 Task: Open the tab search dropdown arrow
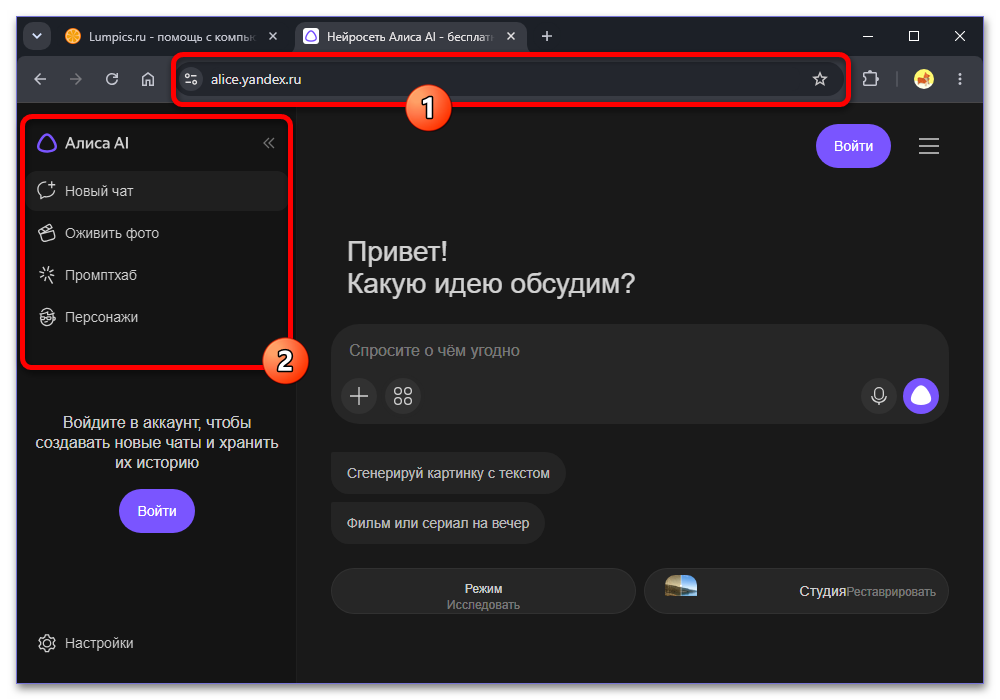(x=37, y=36)
